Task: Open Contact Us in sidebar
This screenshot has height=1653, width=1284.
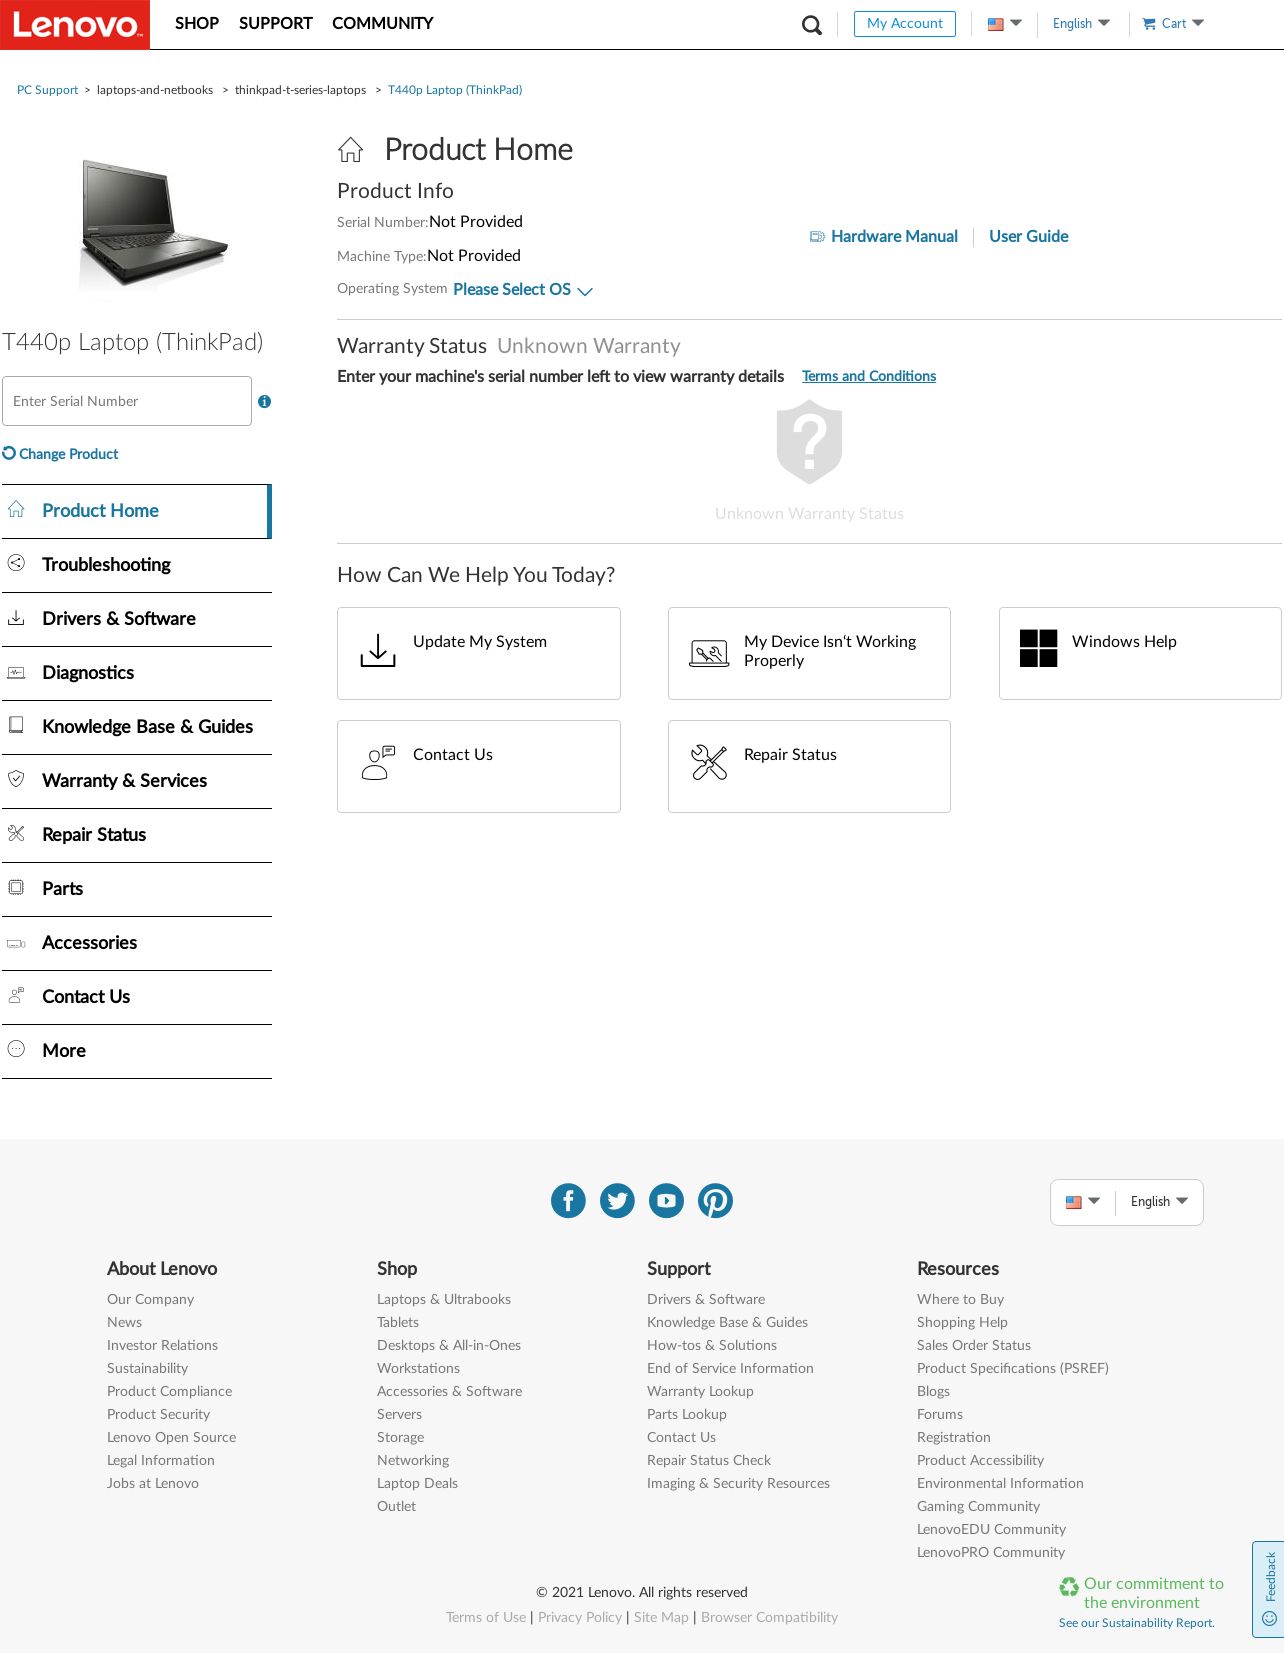Action: click(x=137, y=997)
